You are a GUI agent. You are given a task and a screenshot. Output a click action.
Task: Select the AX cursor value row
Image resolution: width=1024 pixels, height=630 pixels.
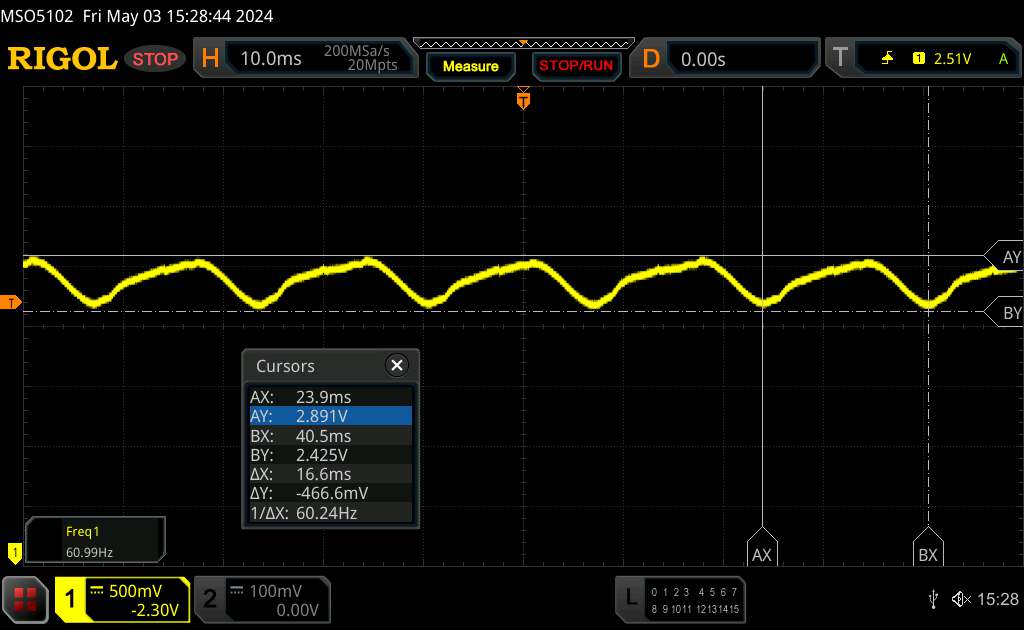click(x=330, y=396)
